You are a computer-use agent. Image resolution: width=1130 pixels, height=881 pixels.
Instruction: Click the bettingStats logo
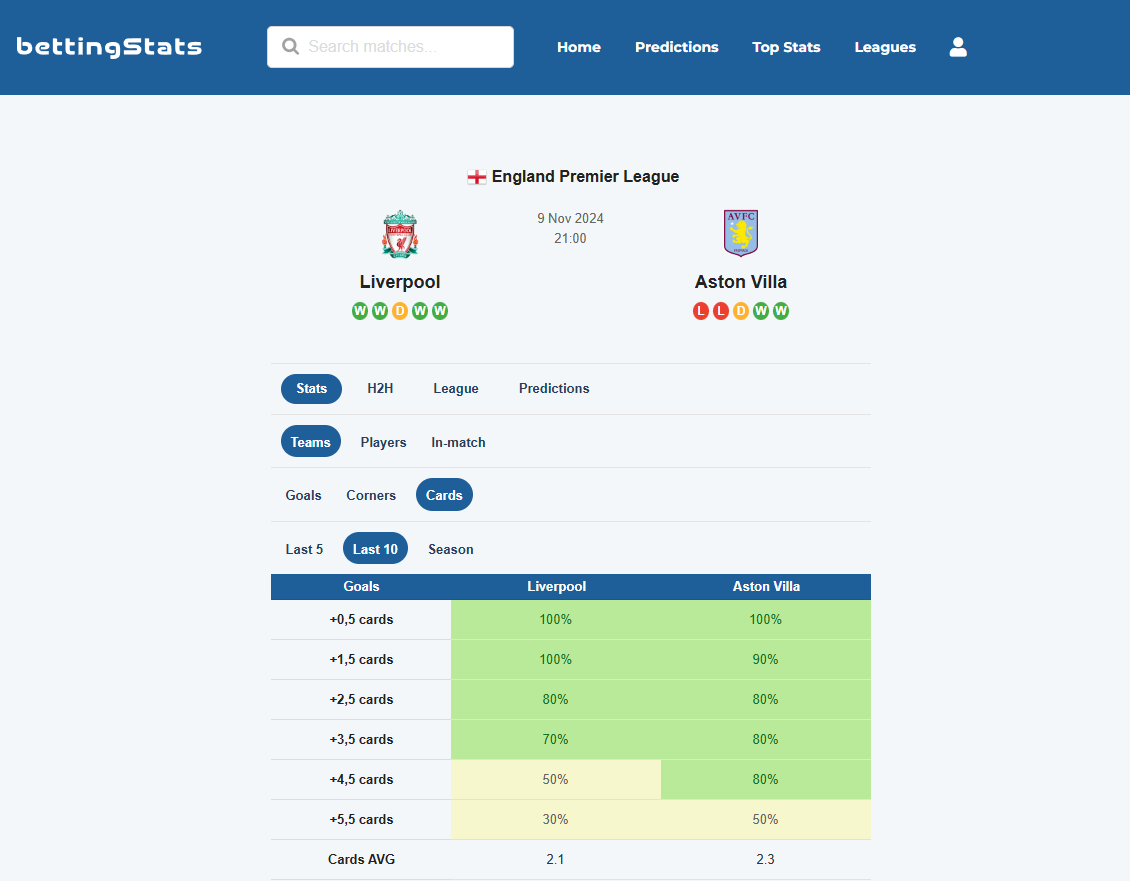pos(109,47)
